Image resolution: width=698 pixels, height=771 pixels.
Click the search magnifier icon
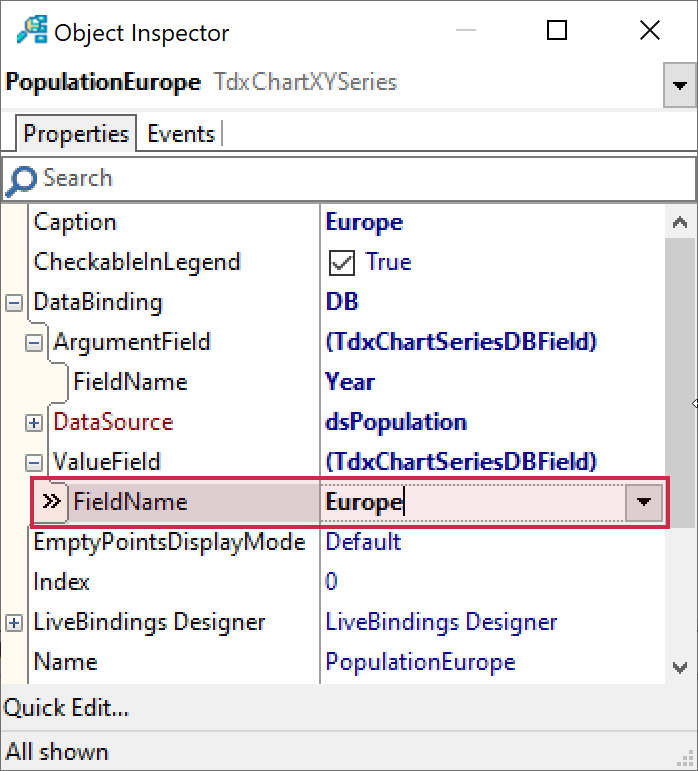coord(20,180)
